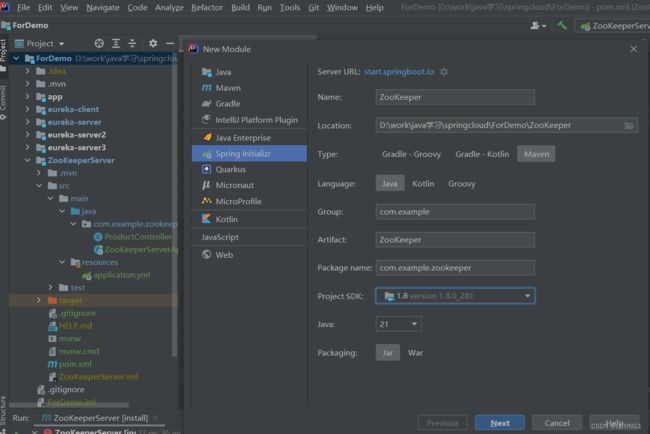
Task: Collapse the resources folder
Action: 62,262
